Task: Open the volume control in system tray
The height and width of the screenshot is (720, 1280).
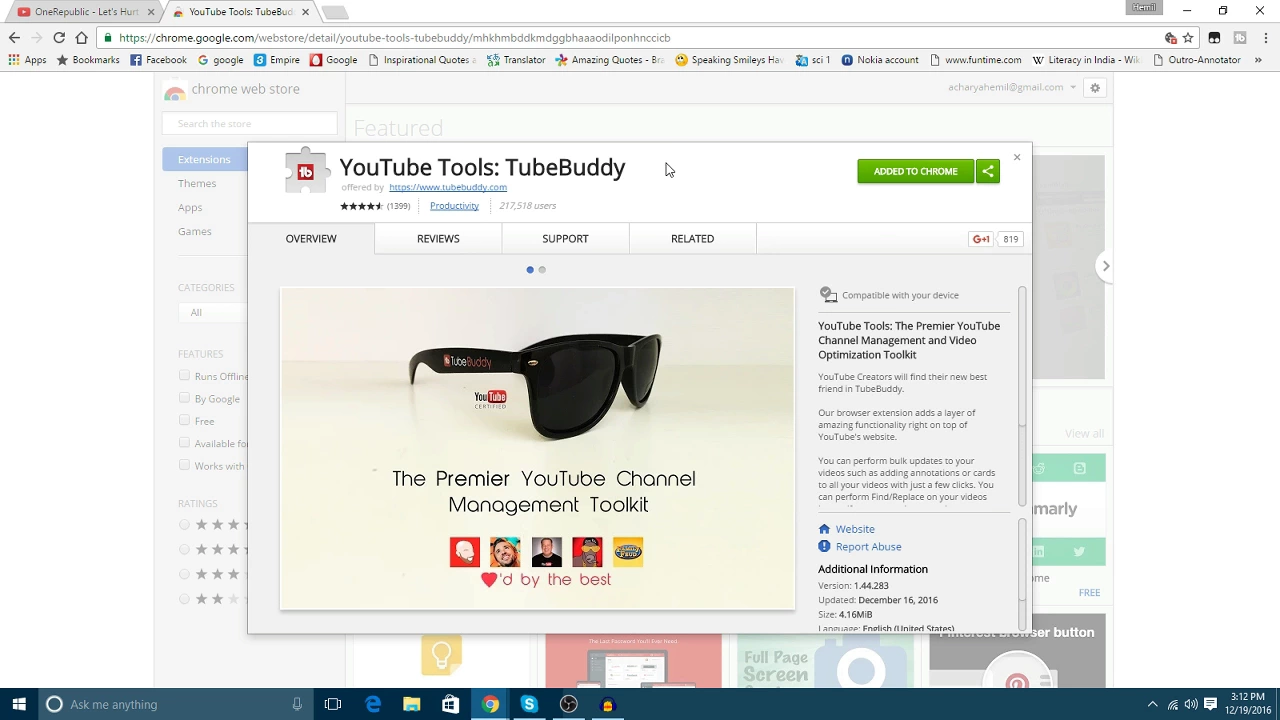Action: pyautogui.click(x=1191, y=704)
